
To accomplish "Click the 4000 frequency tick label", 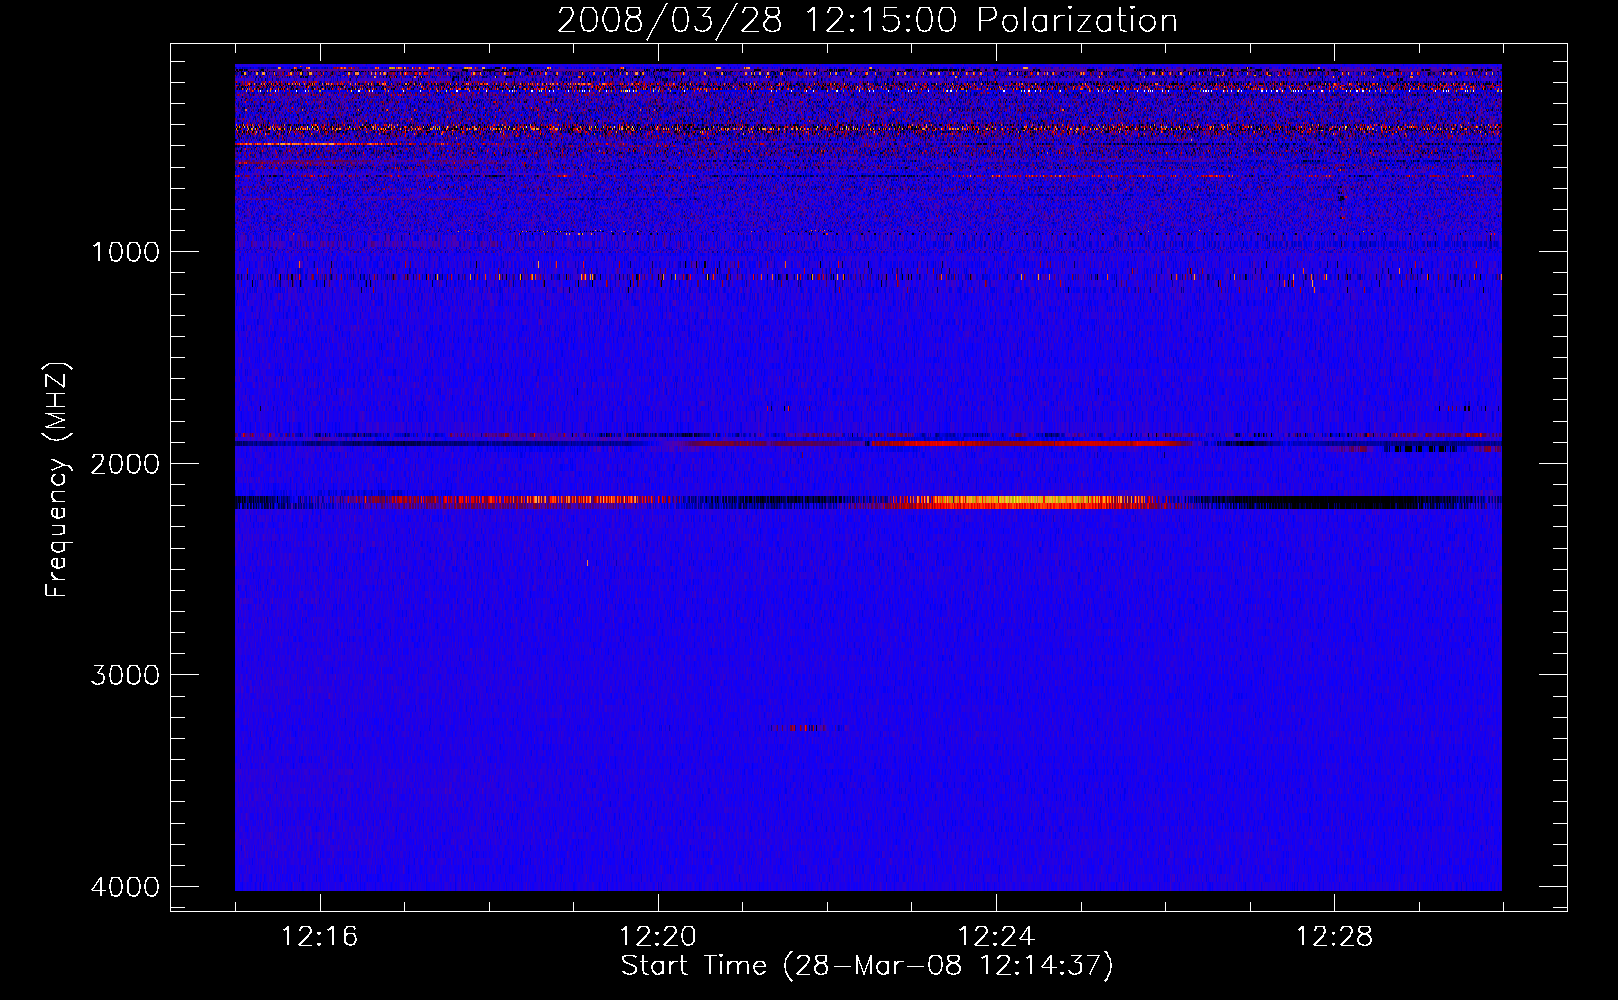I will point(125,887).
